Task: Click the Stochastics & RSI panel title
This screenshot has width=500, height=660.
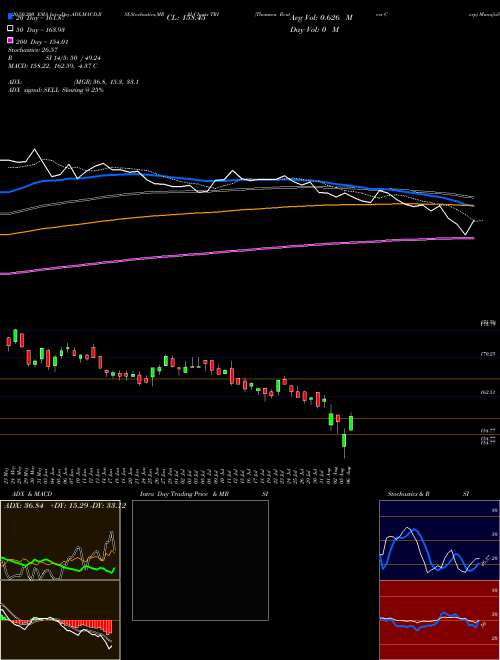Action: pyautogui.click(x=428, y=494)
